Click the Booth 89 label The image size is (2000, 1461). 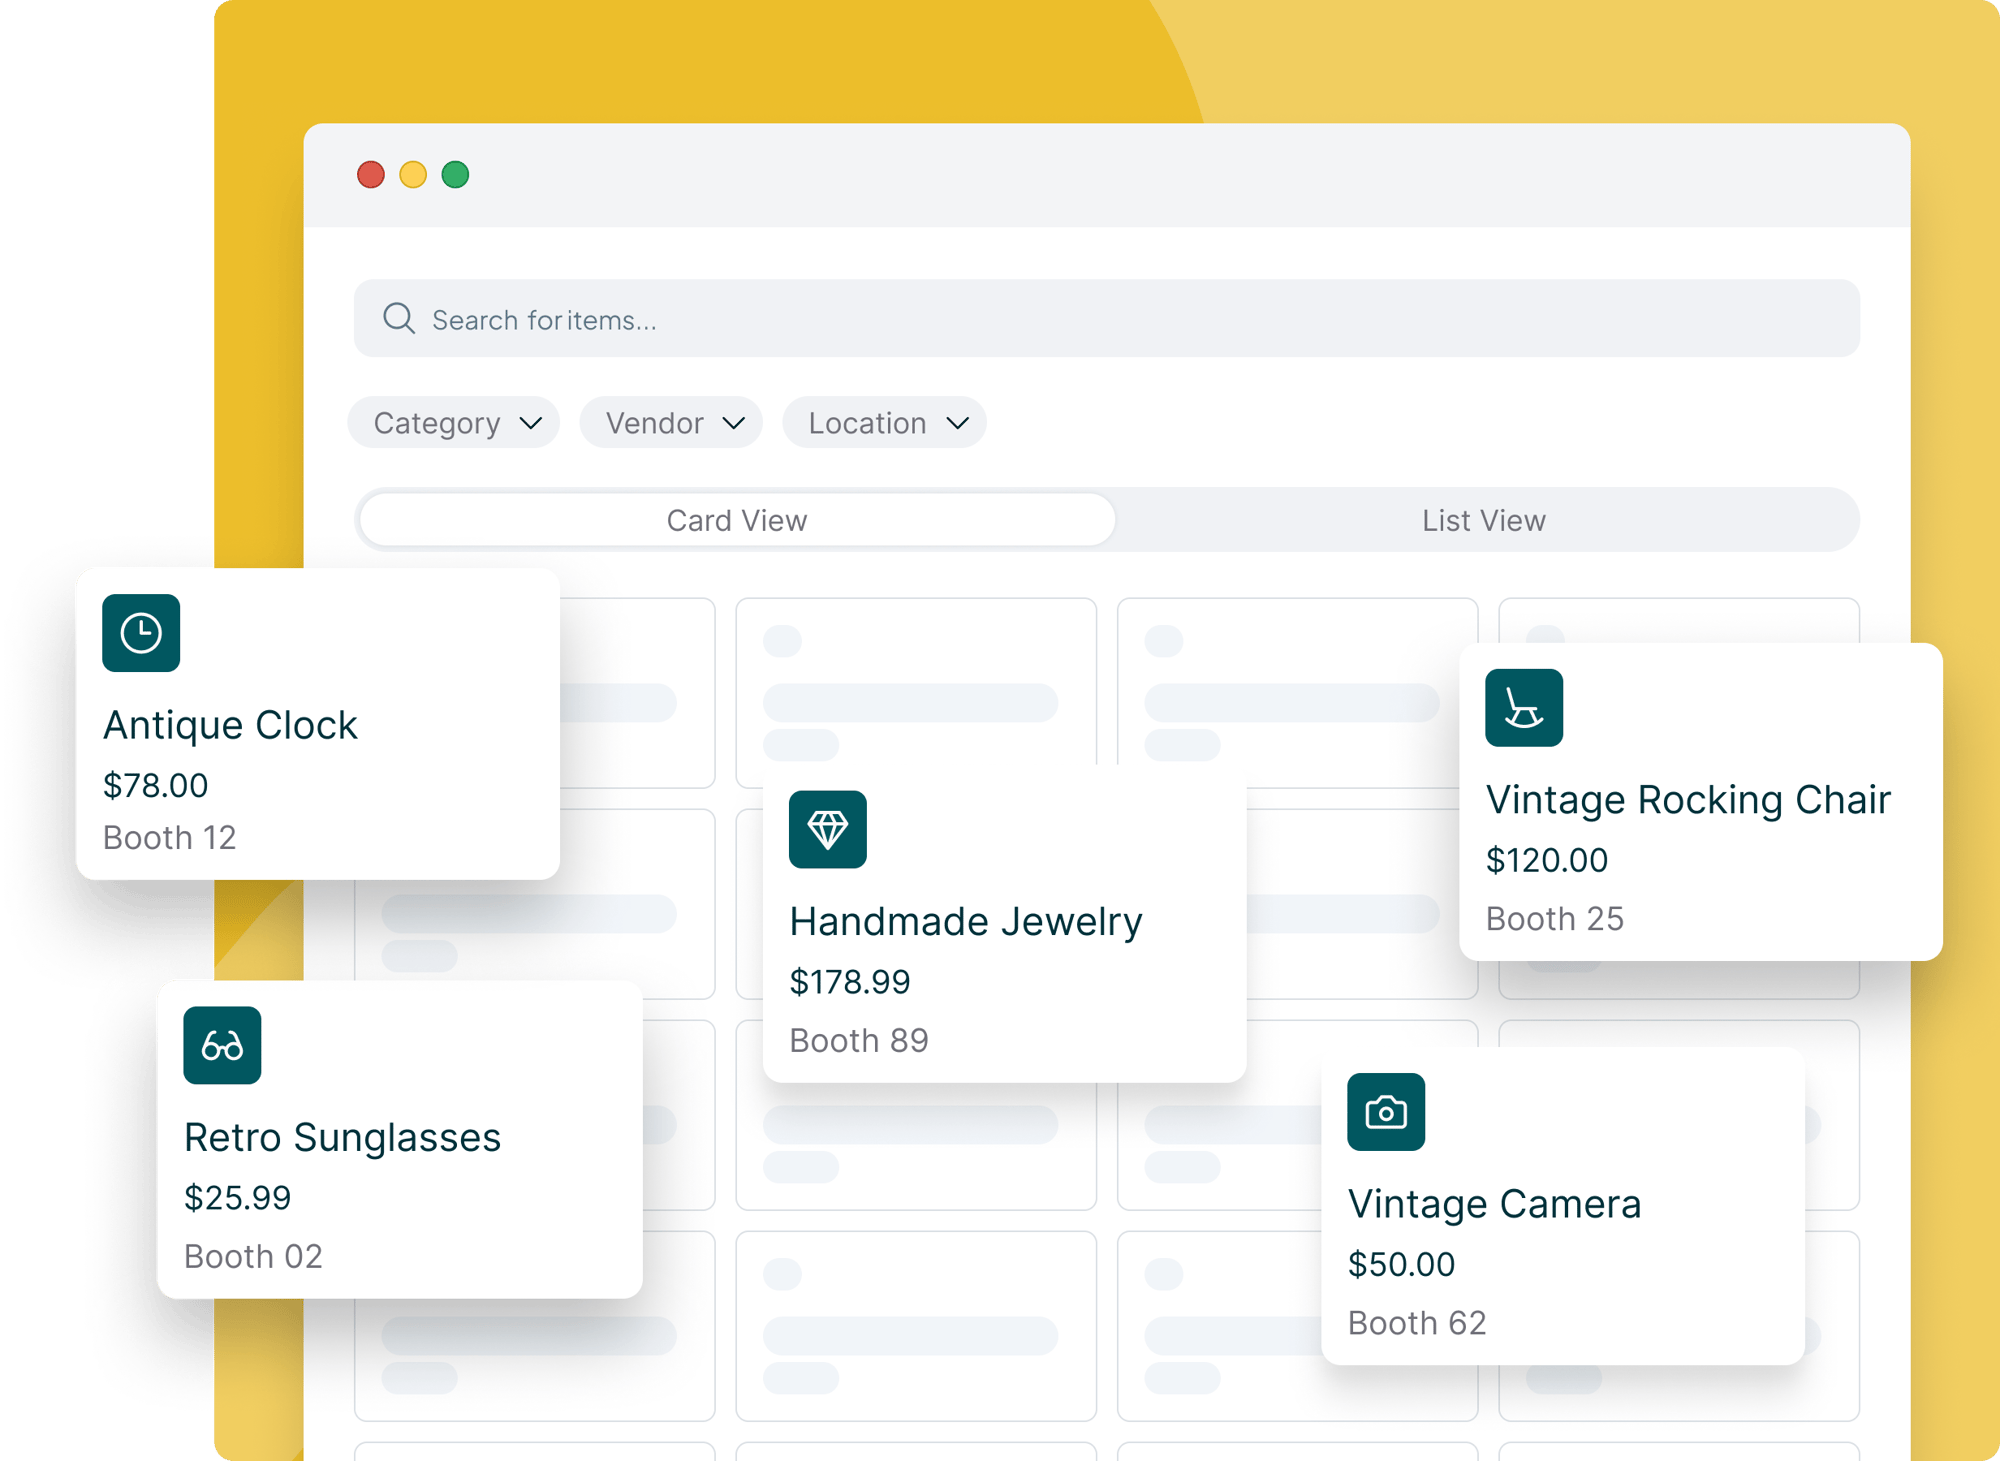tap(859, 1040)
